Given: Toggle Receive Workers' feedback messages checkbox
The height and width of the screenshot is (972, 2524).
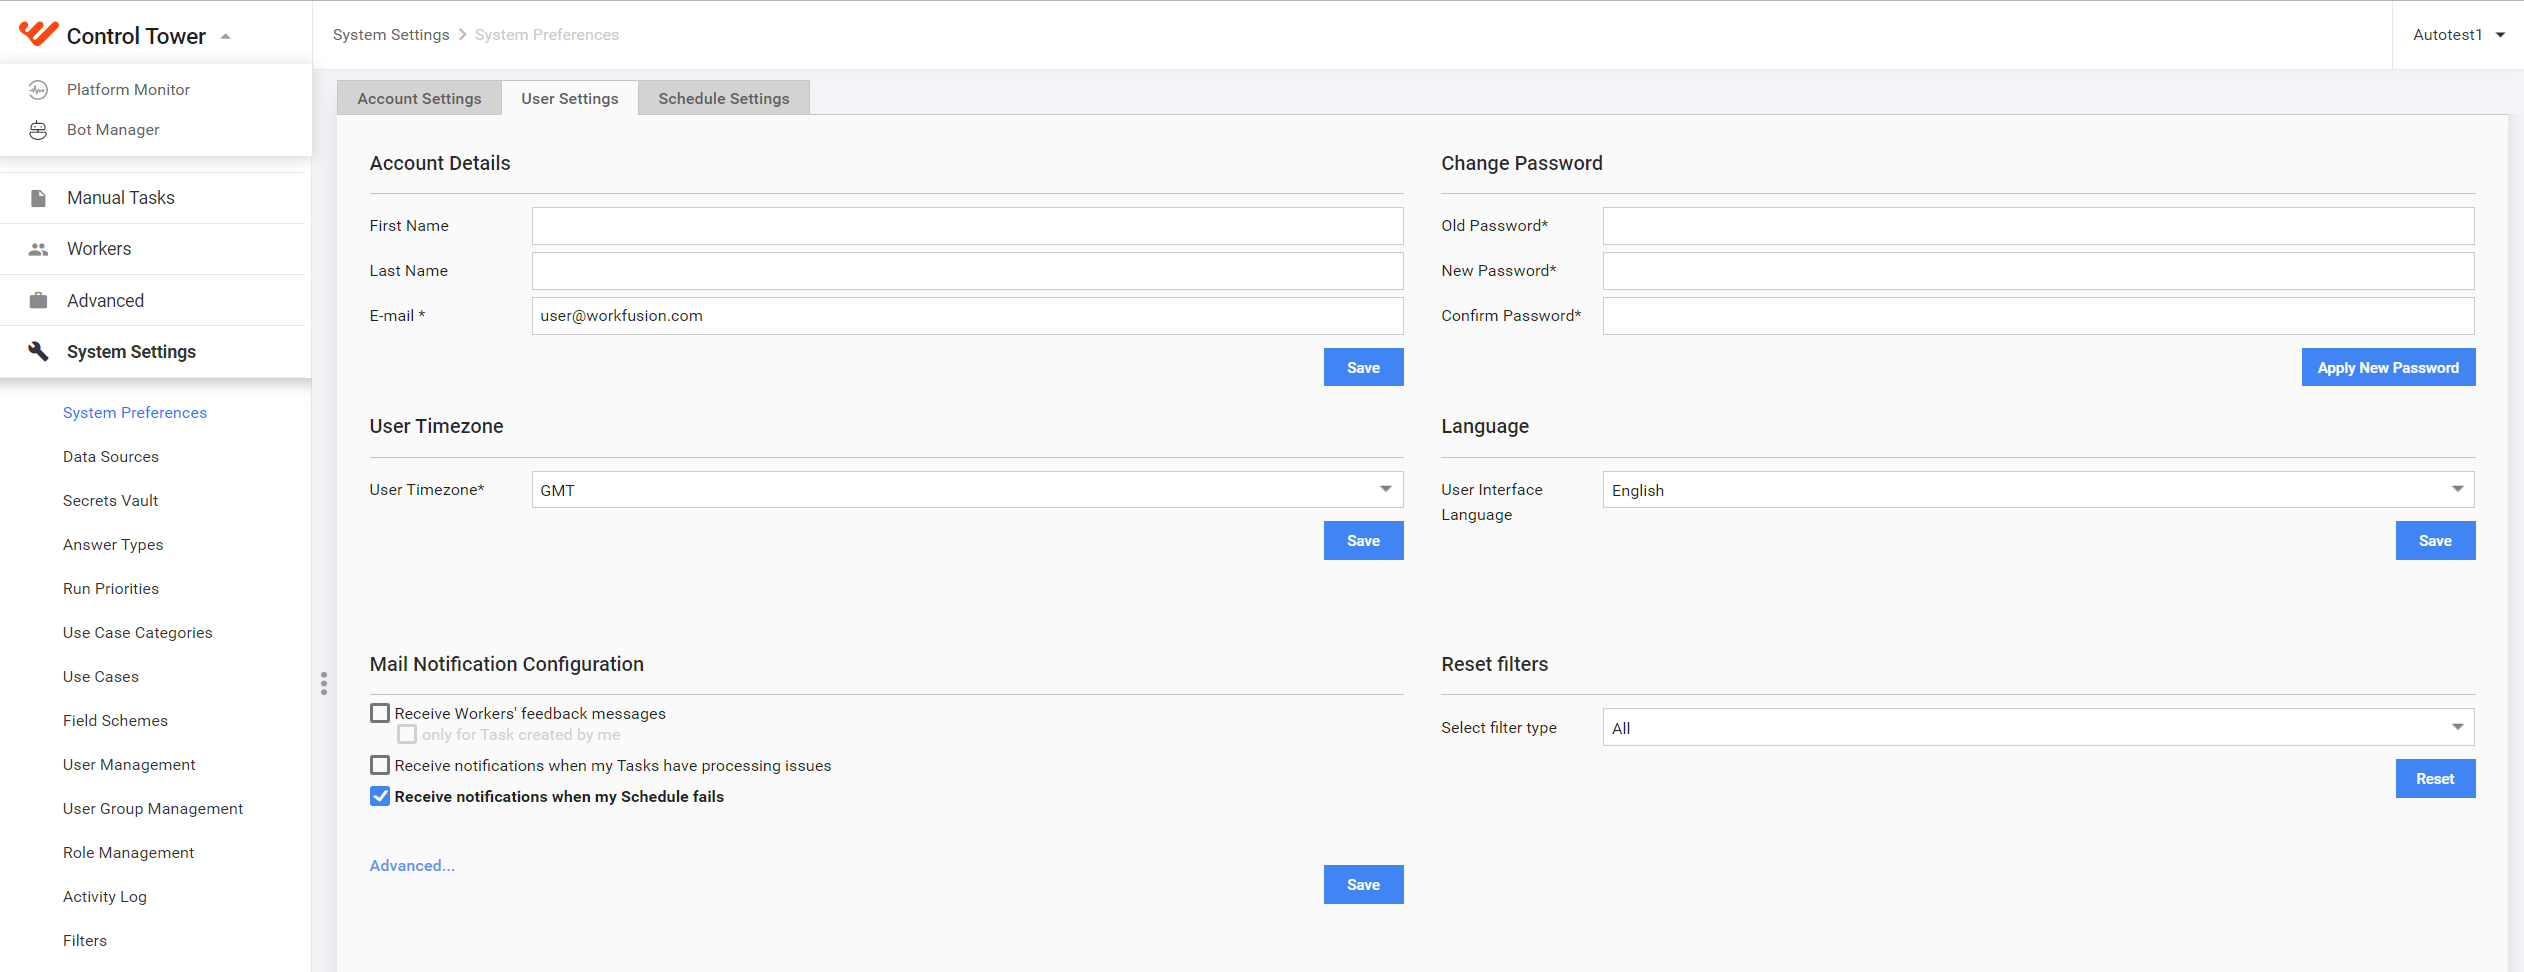Looking at the screenshot, I should click(380, 713).
